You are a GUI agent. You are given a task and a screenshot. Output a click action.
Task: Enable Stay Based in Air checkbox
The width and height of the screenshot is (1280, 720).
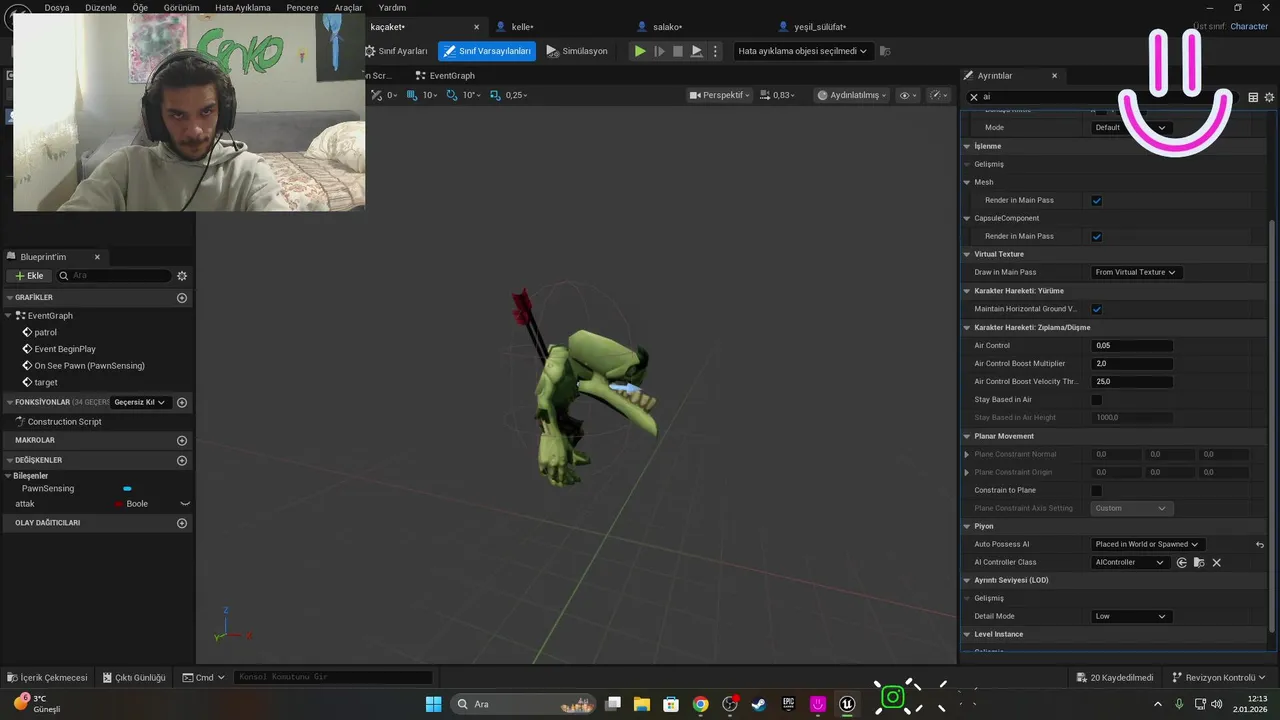pos(1097,399)
